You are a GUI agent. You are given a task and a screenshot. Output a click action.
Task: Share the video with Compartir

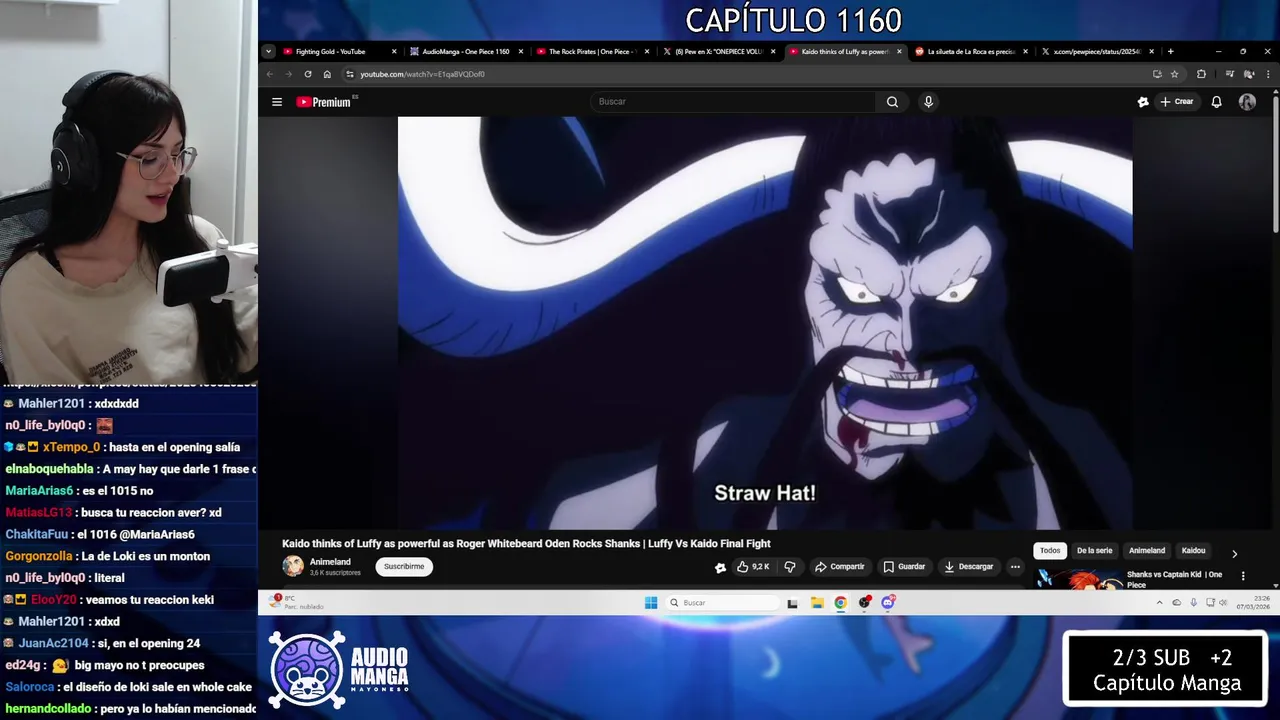click(839, 567)
